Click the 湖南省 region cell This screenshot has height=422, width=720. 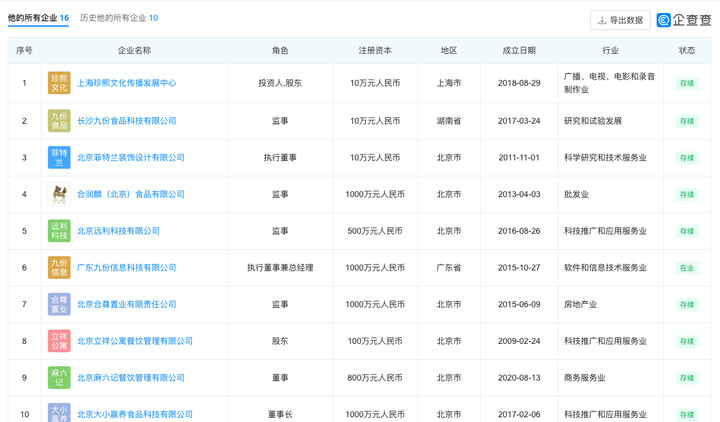(449, 121)
